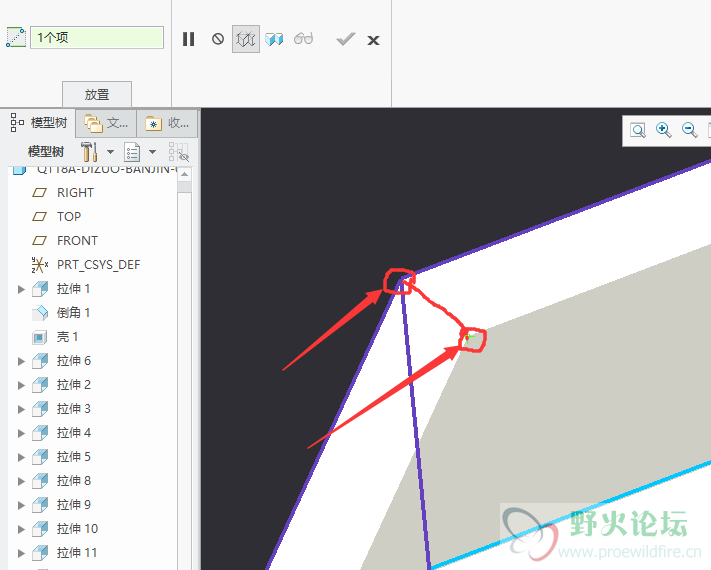Screen dimensions: 711x570
Task: Select PRT_CSYS_DEF coordinate system
Action: [98, 265]
